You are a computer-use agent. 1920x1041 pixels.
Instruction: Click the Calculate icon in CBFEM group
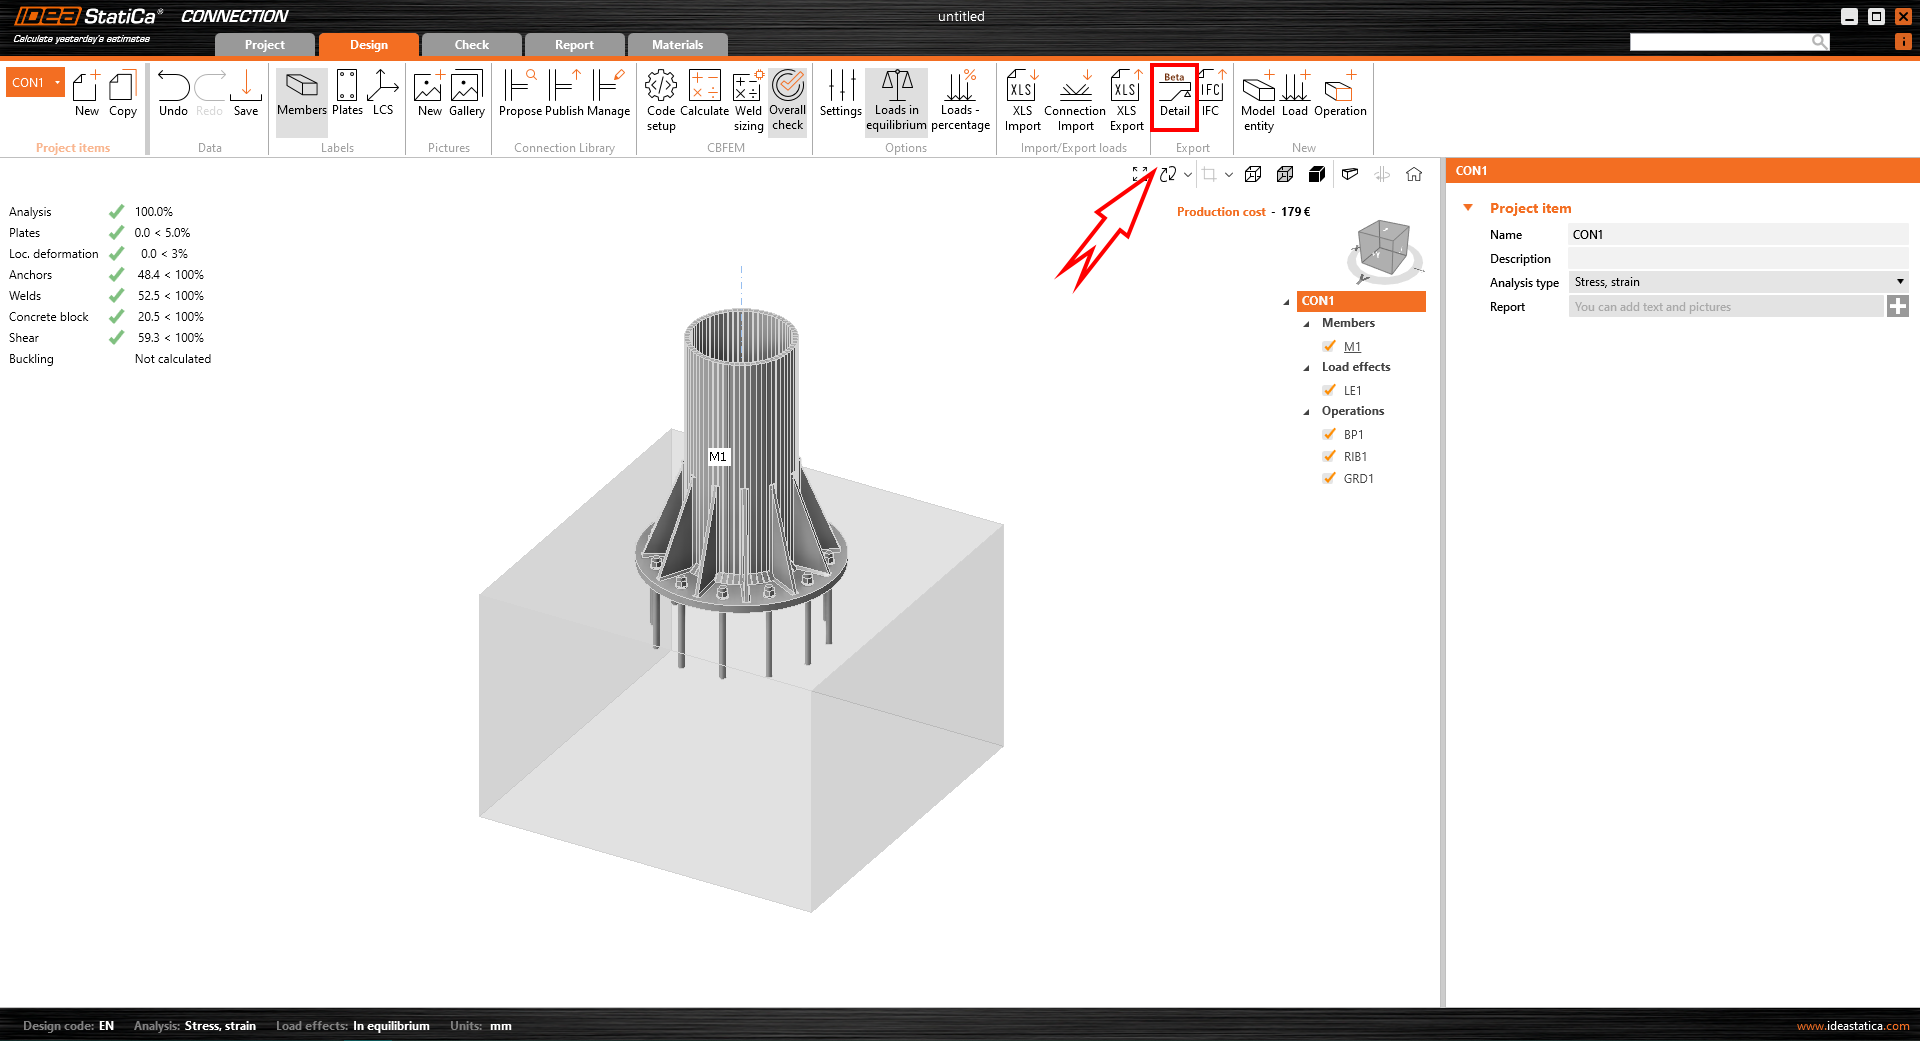coord(704,97)
